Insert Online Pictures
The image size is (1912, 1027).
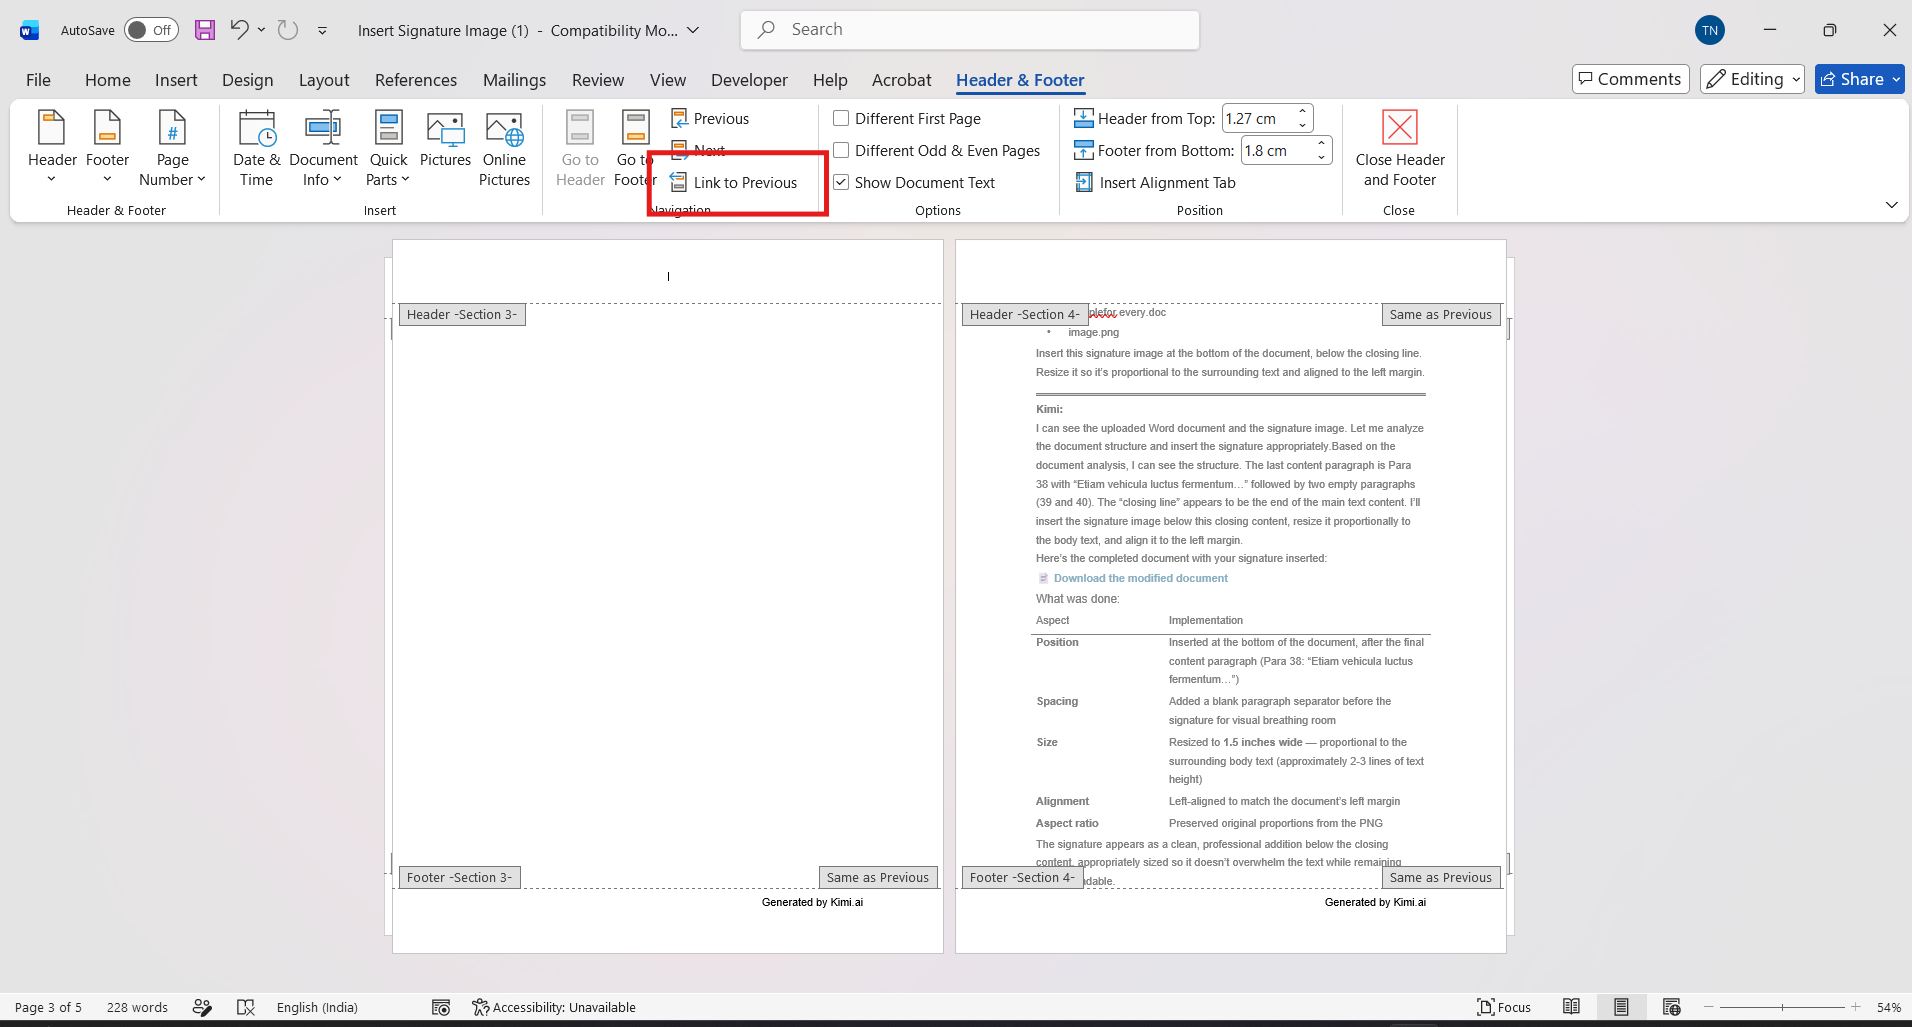pos(504,148)
